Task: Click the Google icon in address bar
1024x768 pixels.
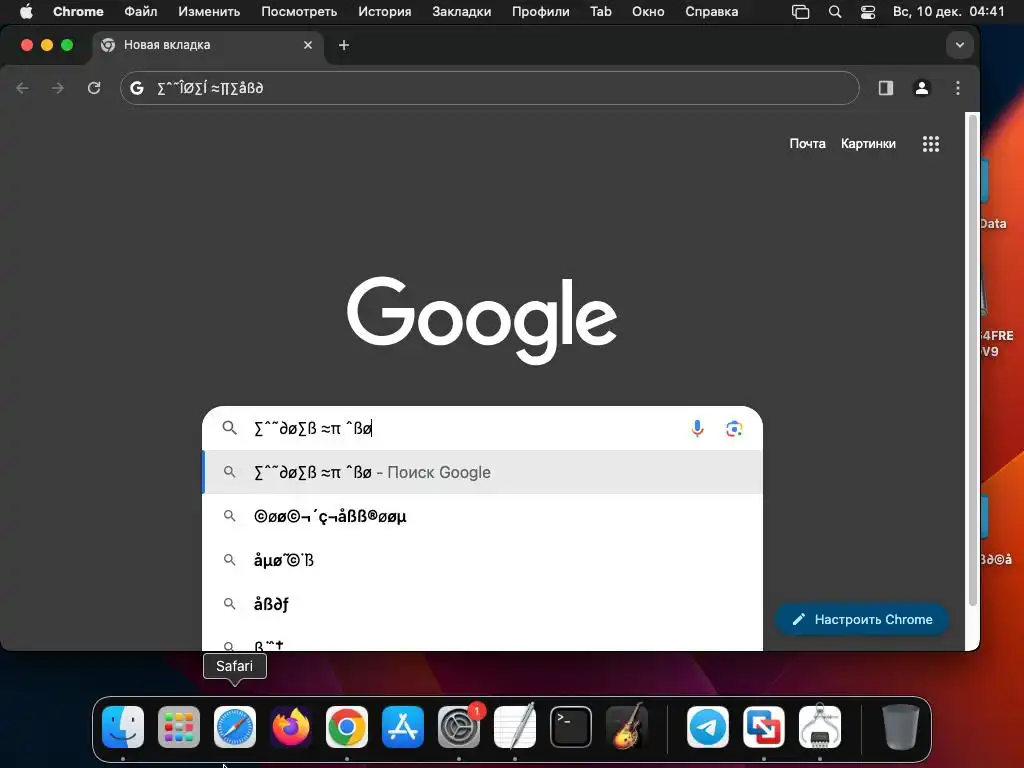Action: pyautogui.click(x=136, y=88)
